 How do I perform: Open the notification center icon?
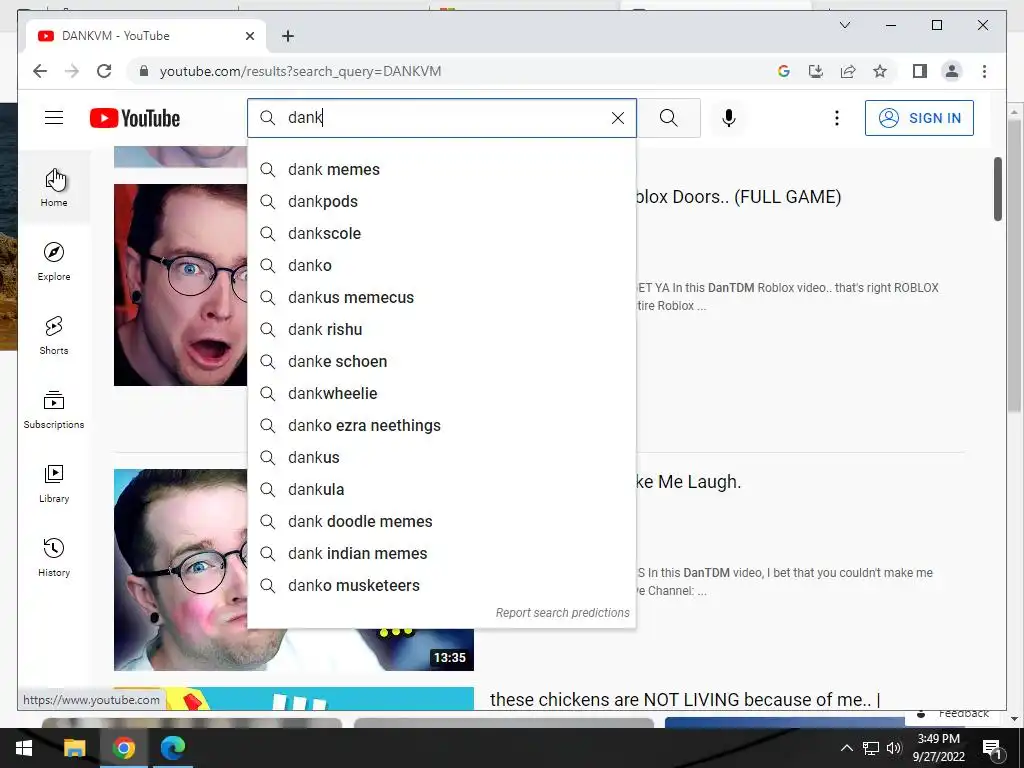pyautogui.click(x=992, y=748)
